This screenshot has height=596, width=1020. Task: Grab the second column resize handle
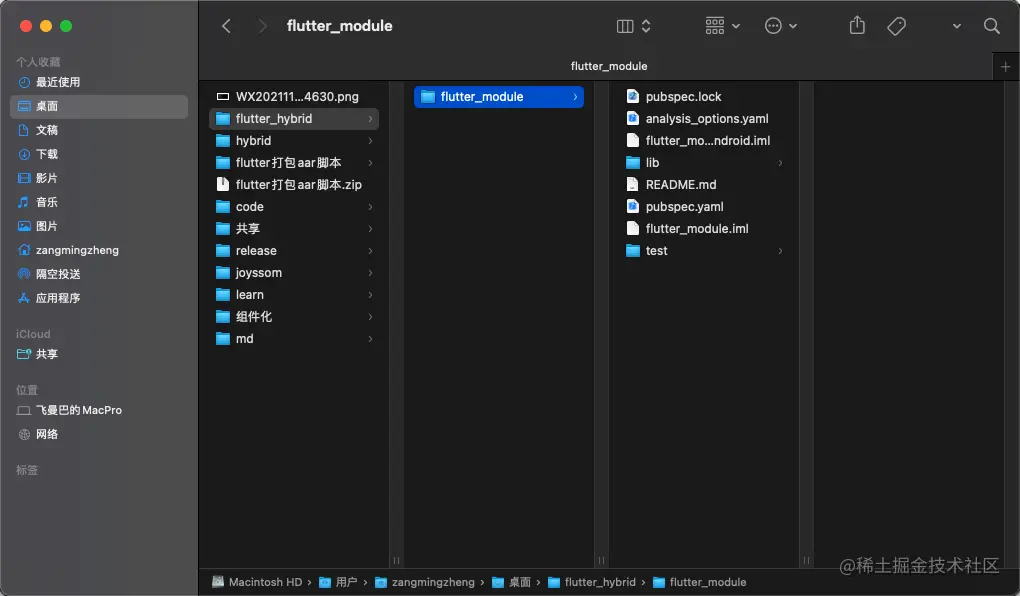(601, 560)
